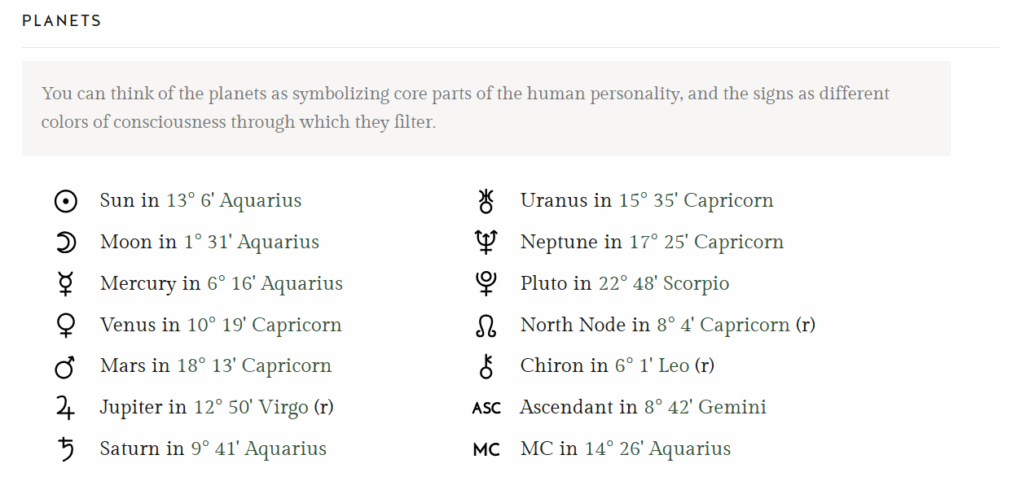This screenshot has height=490, width=1024.
Task: Select the MC midheaven label icon
Action: (x=486, y=449)
